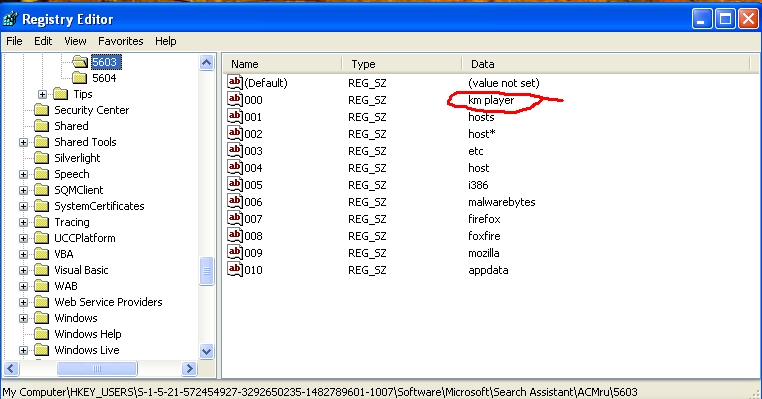Click the tree scroll up arrow
The image size is (762, 399).
click(207, 63)
